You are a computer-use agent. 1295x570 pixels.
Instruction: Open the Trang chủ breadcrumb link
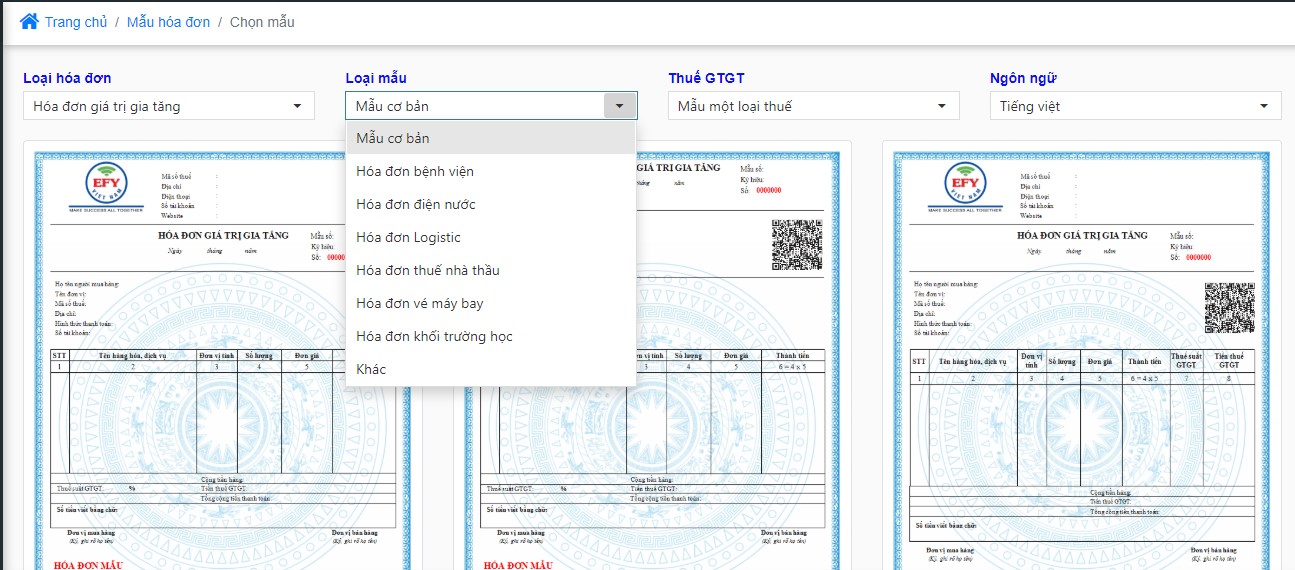coord(76,22)
